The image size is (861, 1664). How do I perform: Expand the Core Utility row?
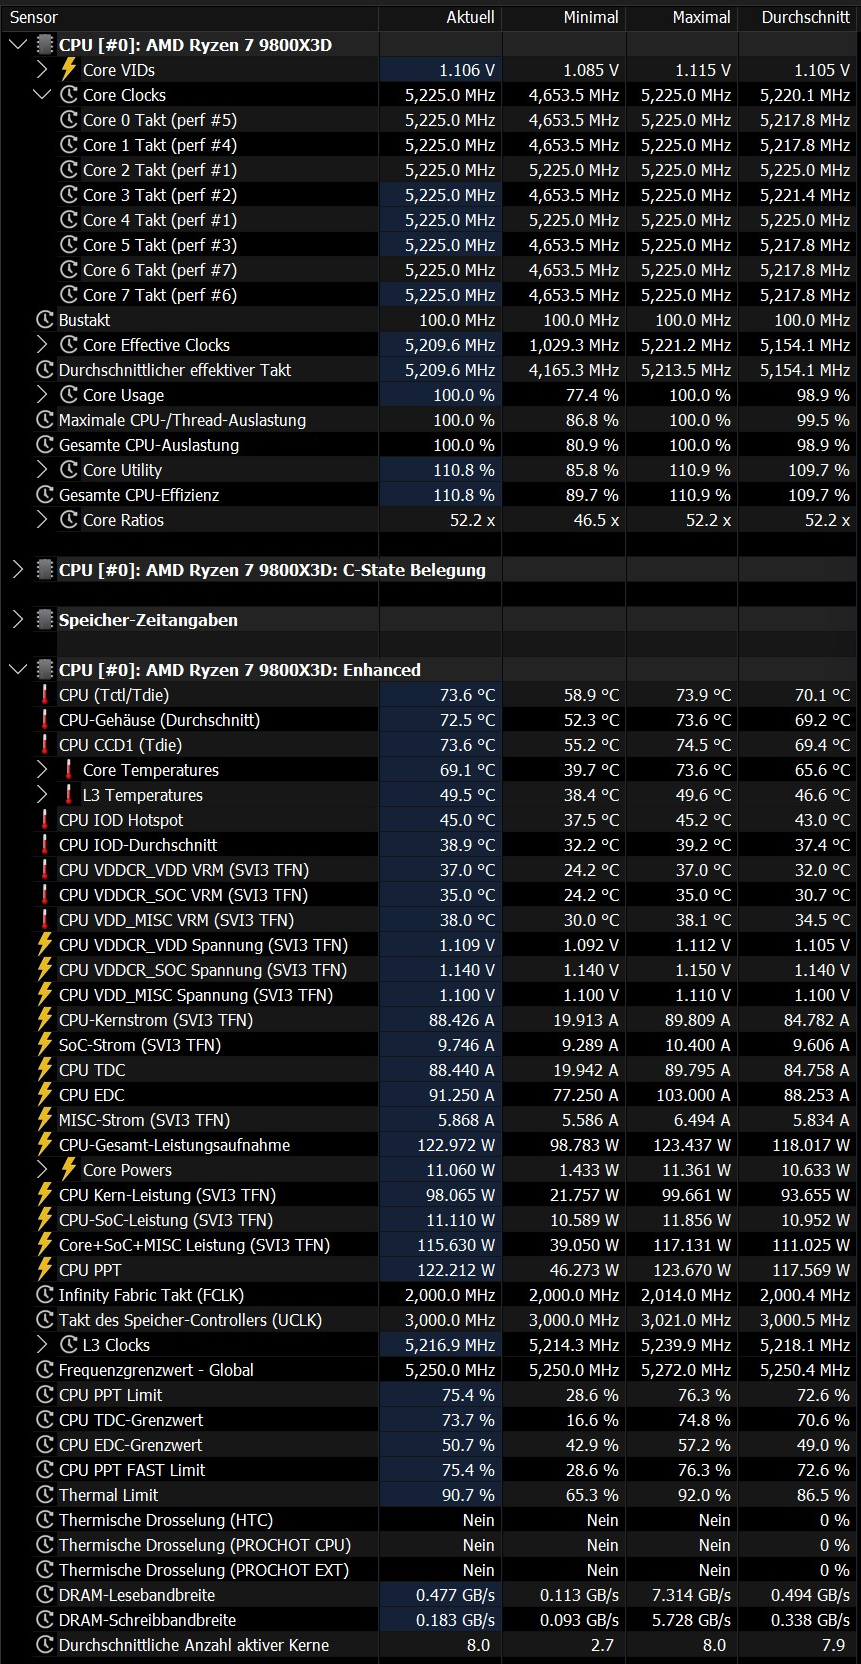point(42,470)
